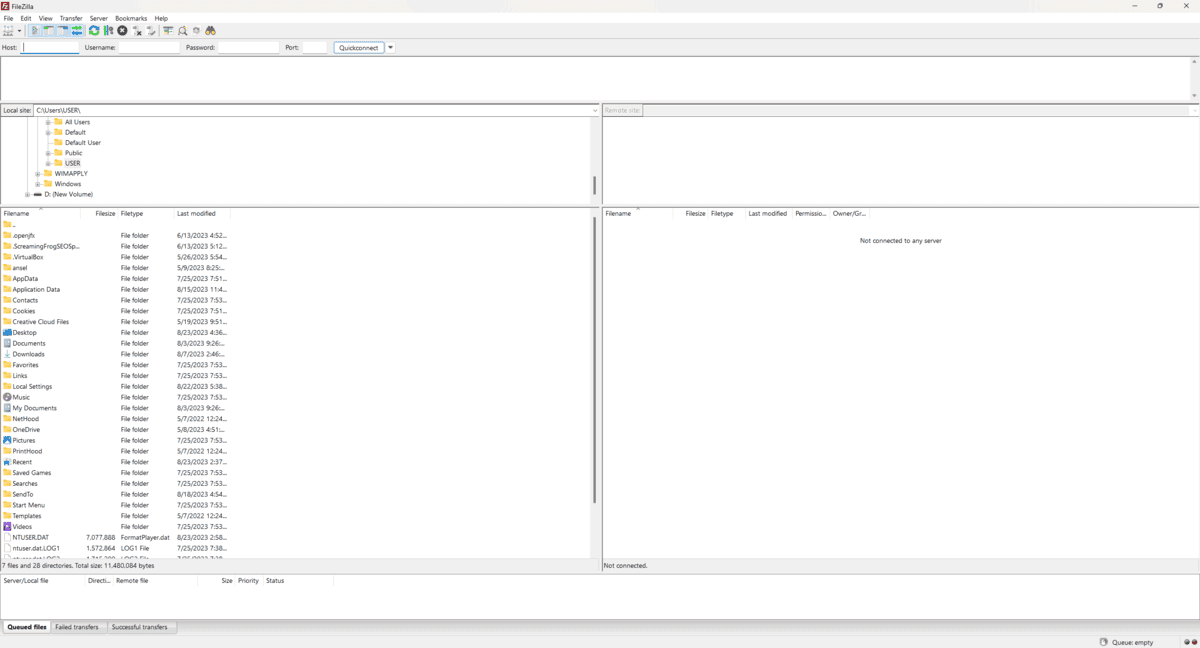Expand the USER folder tree node
Viewport: 1200px width, 648px height.
[47, 163]
